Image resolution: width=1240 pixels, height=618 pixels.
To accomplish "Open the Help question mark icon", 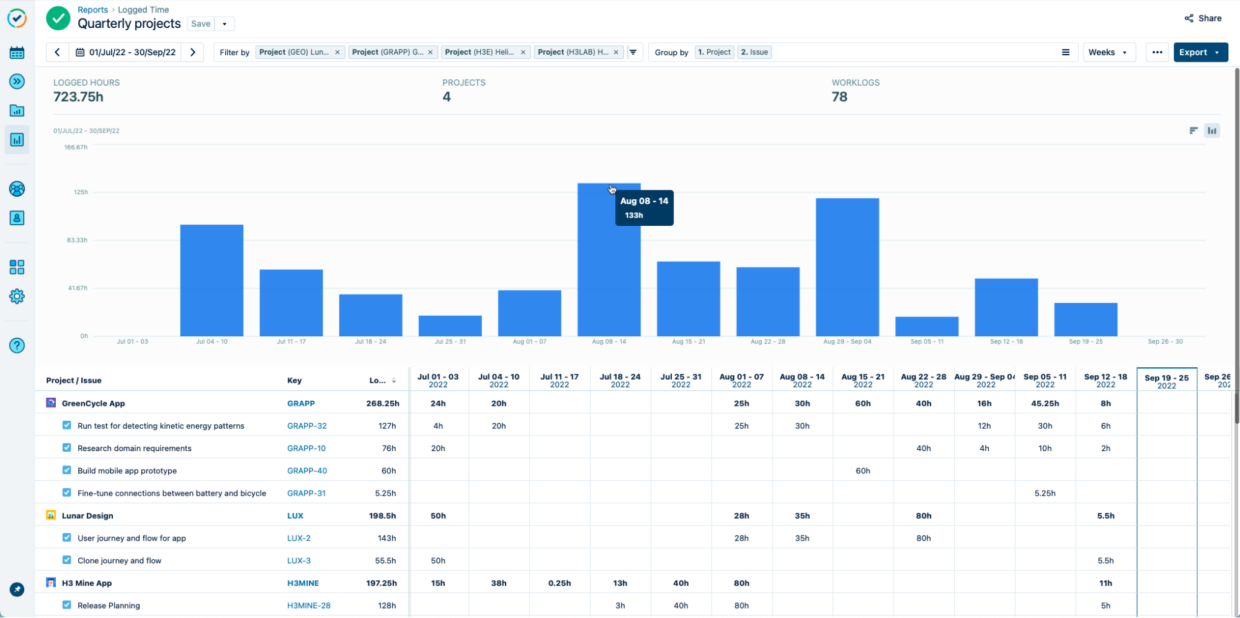I will 17,345.
